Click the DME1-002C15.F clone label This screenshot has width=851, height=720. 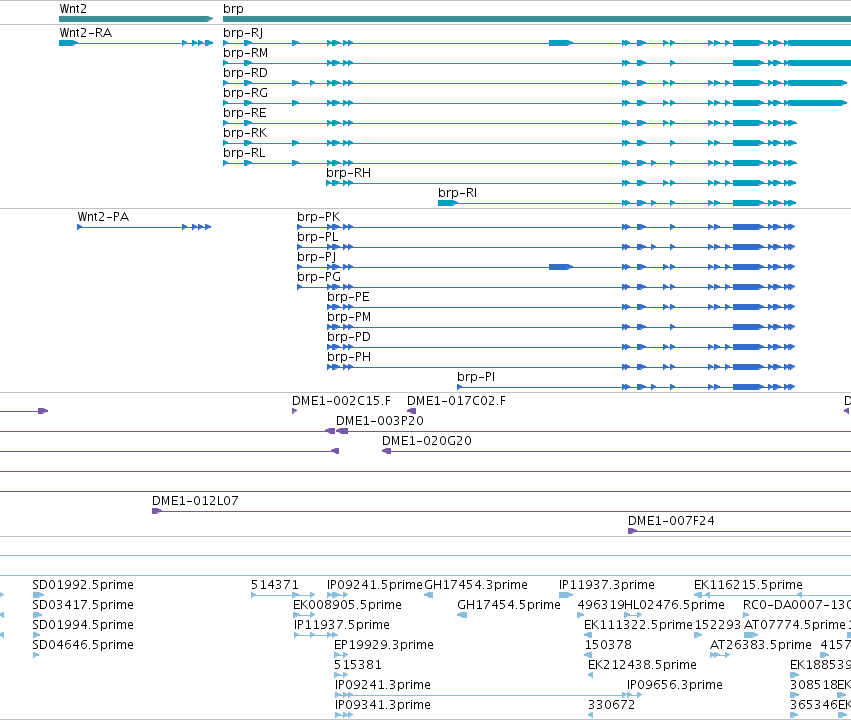click(341, 400)
